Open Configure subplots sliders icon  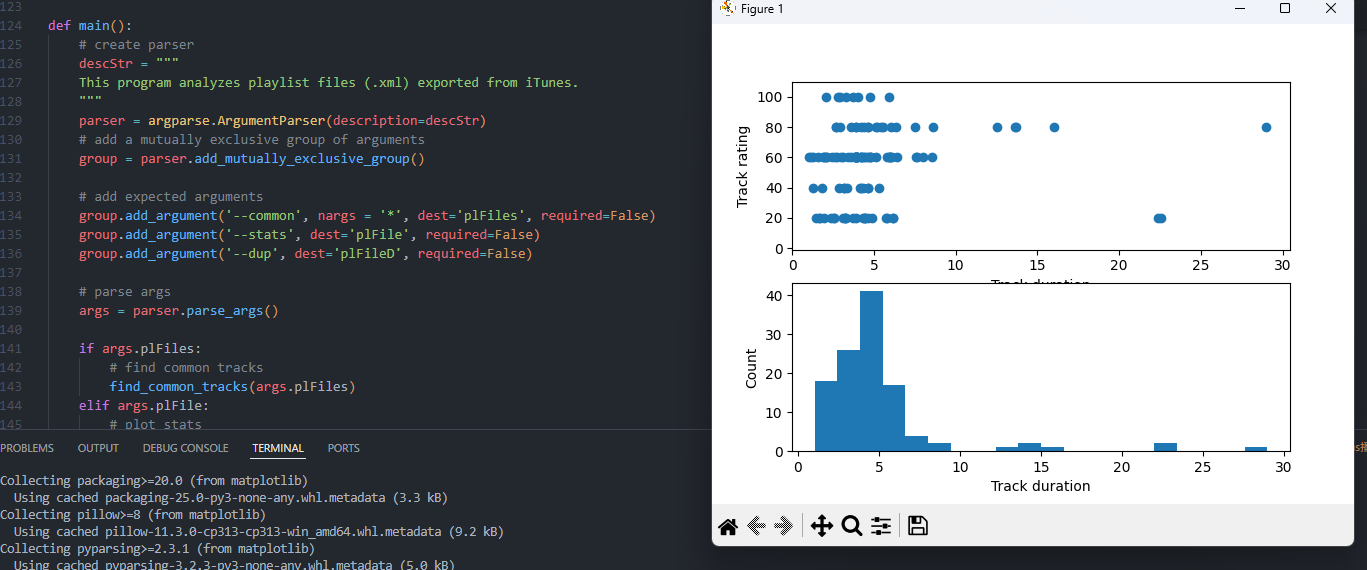pos(881,526)
